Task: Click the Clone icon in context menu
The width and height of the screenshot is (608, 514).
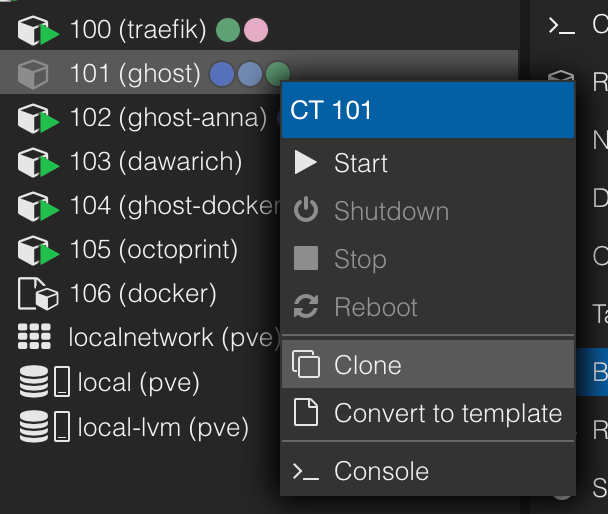Action: click(x=307, y=366)
